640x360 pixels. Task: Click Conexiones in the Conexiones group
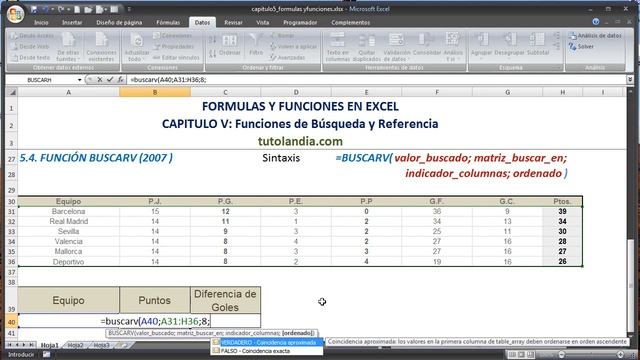172,36
